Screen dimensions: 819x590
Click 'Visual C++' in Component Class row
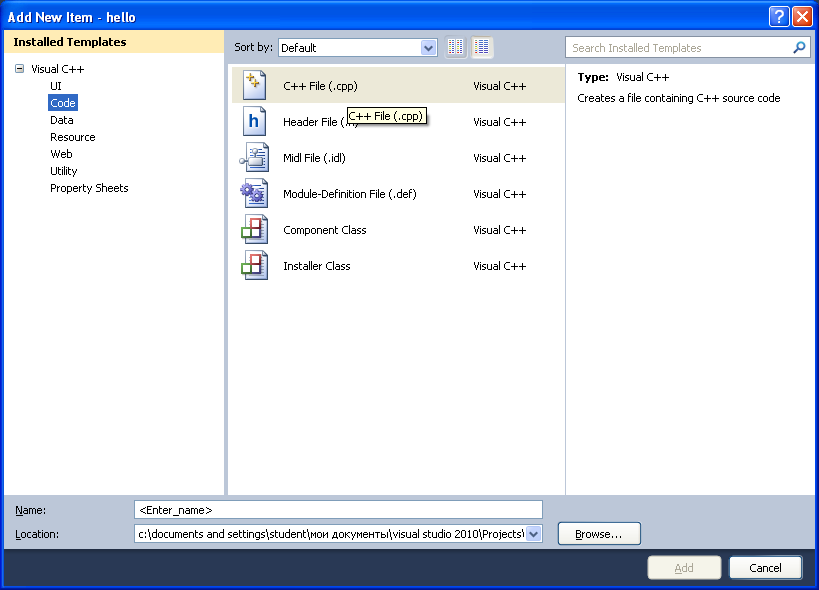[499, 230]
